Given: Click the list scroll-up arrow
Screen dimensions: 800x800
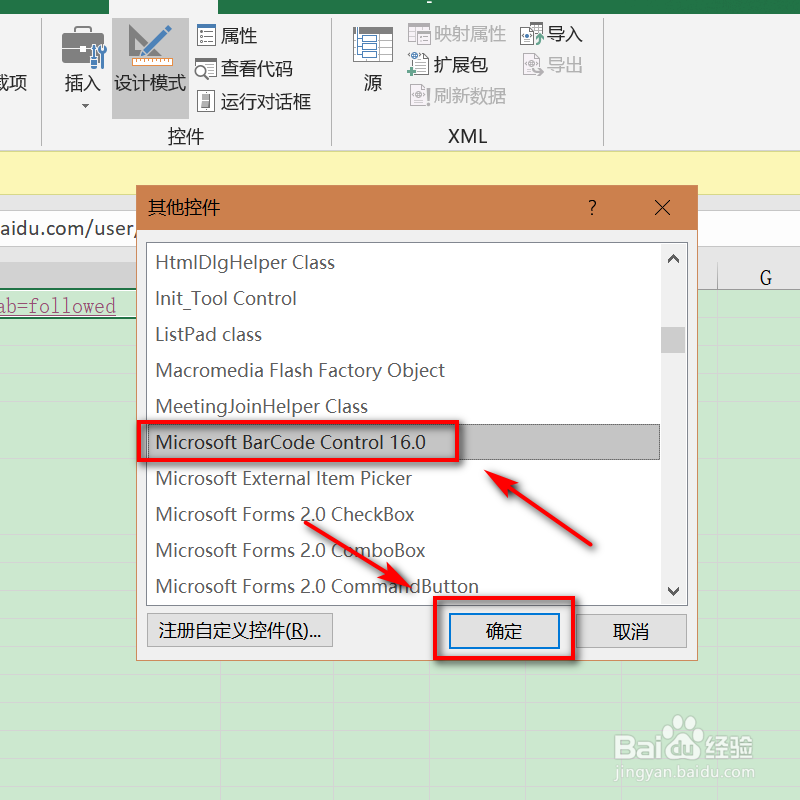Looking at the screenshot, I should point(673,259).
